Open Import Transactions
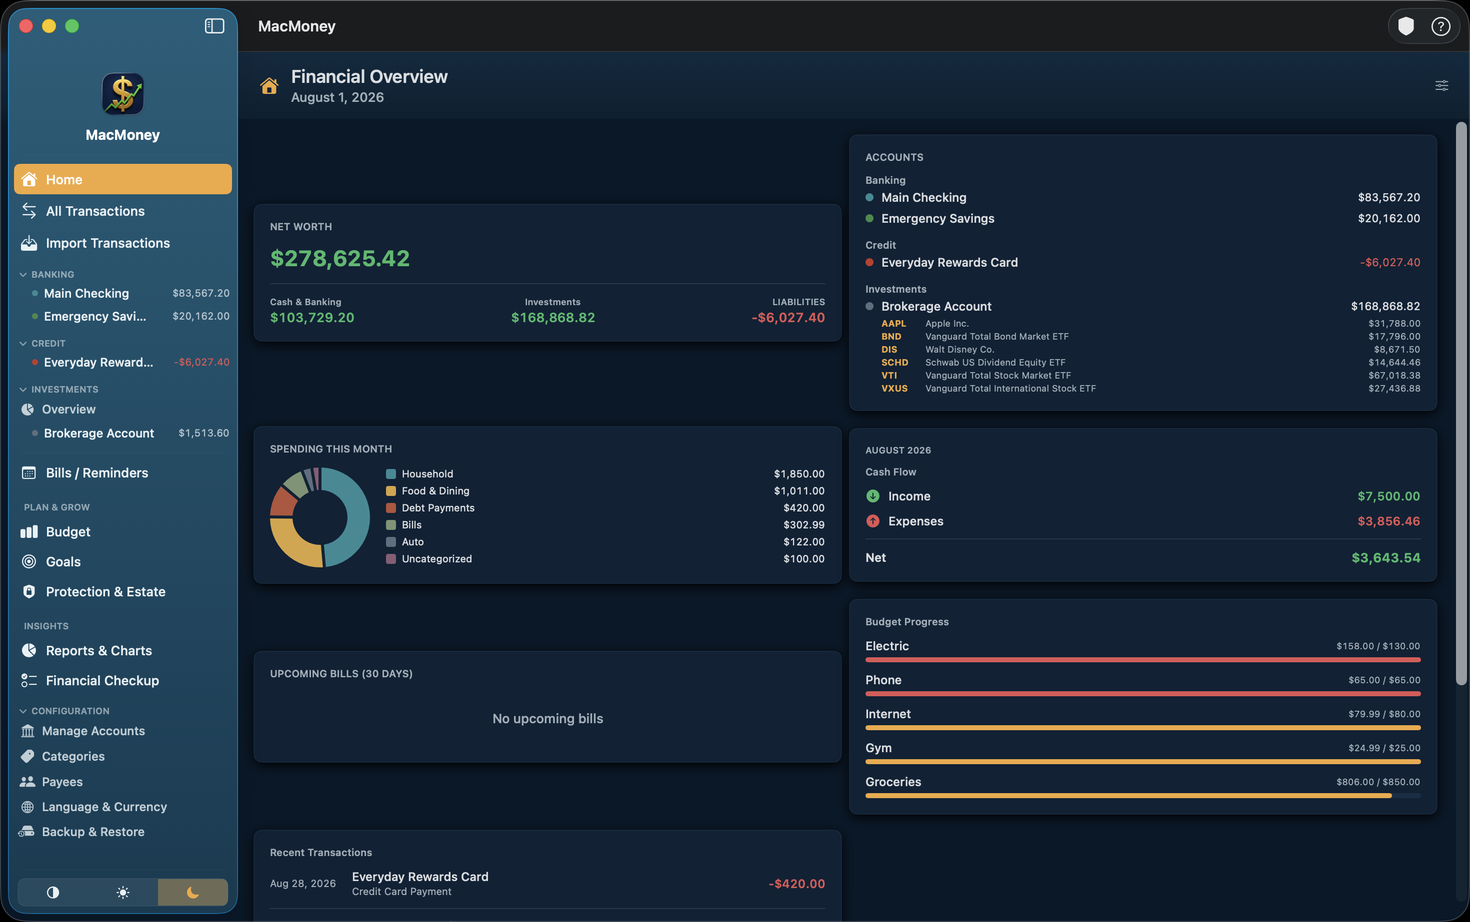 [123, 243]
